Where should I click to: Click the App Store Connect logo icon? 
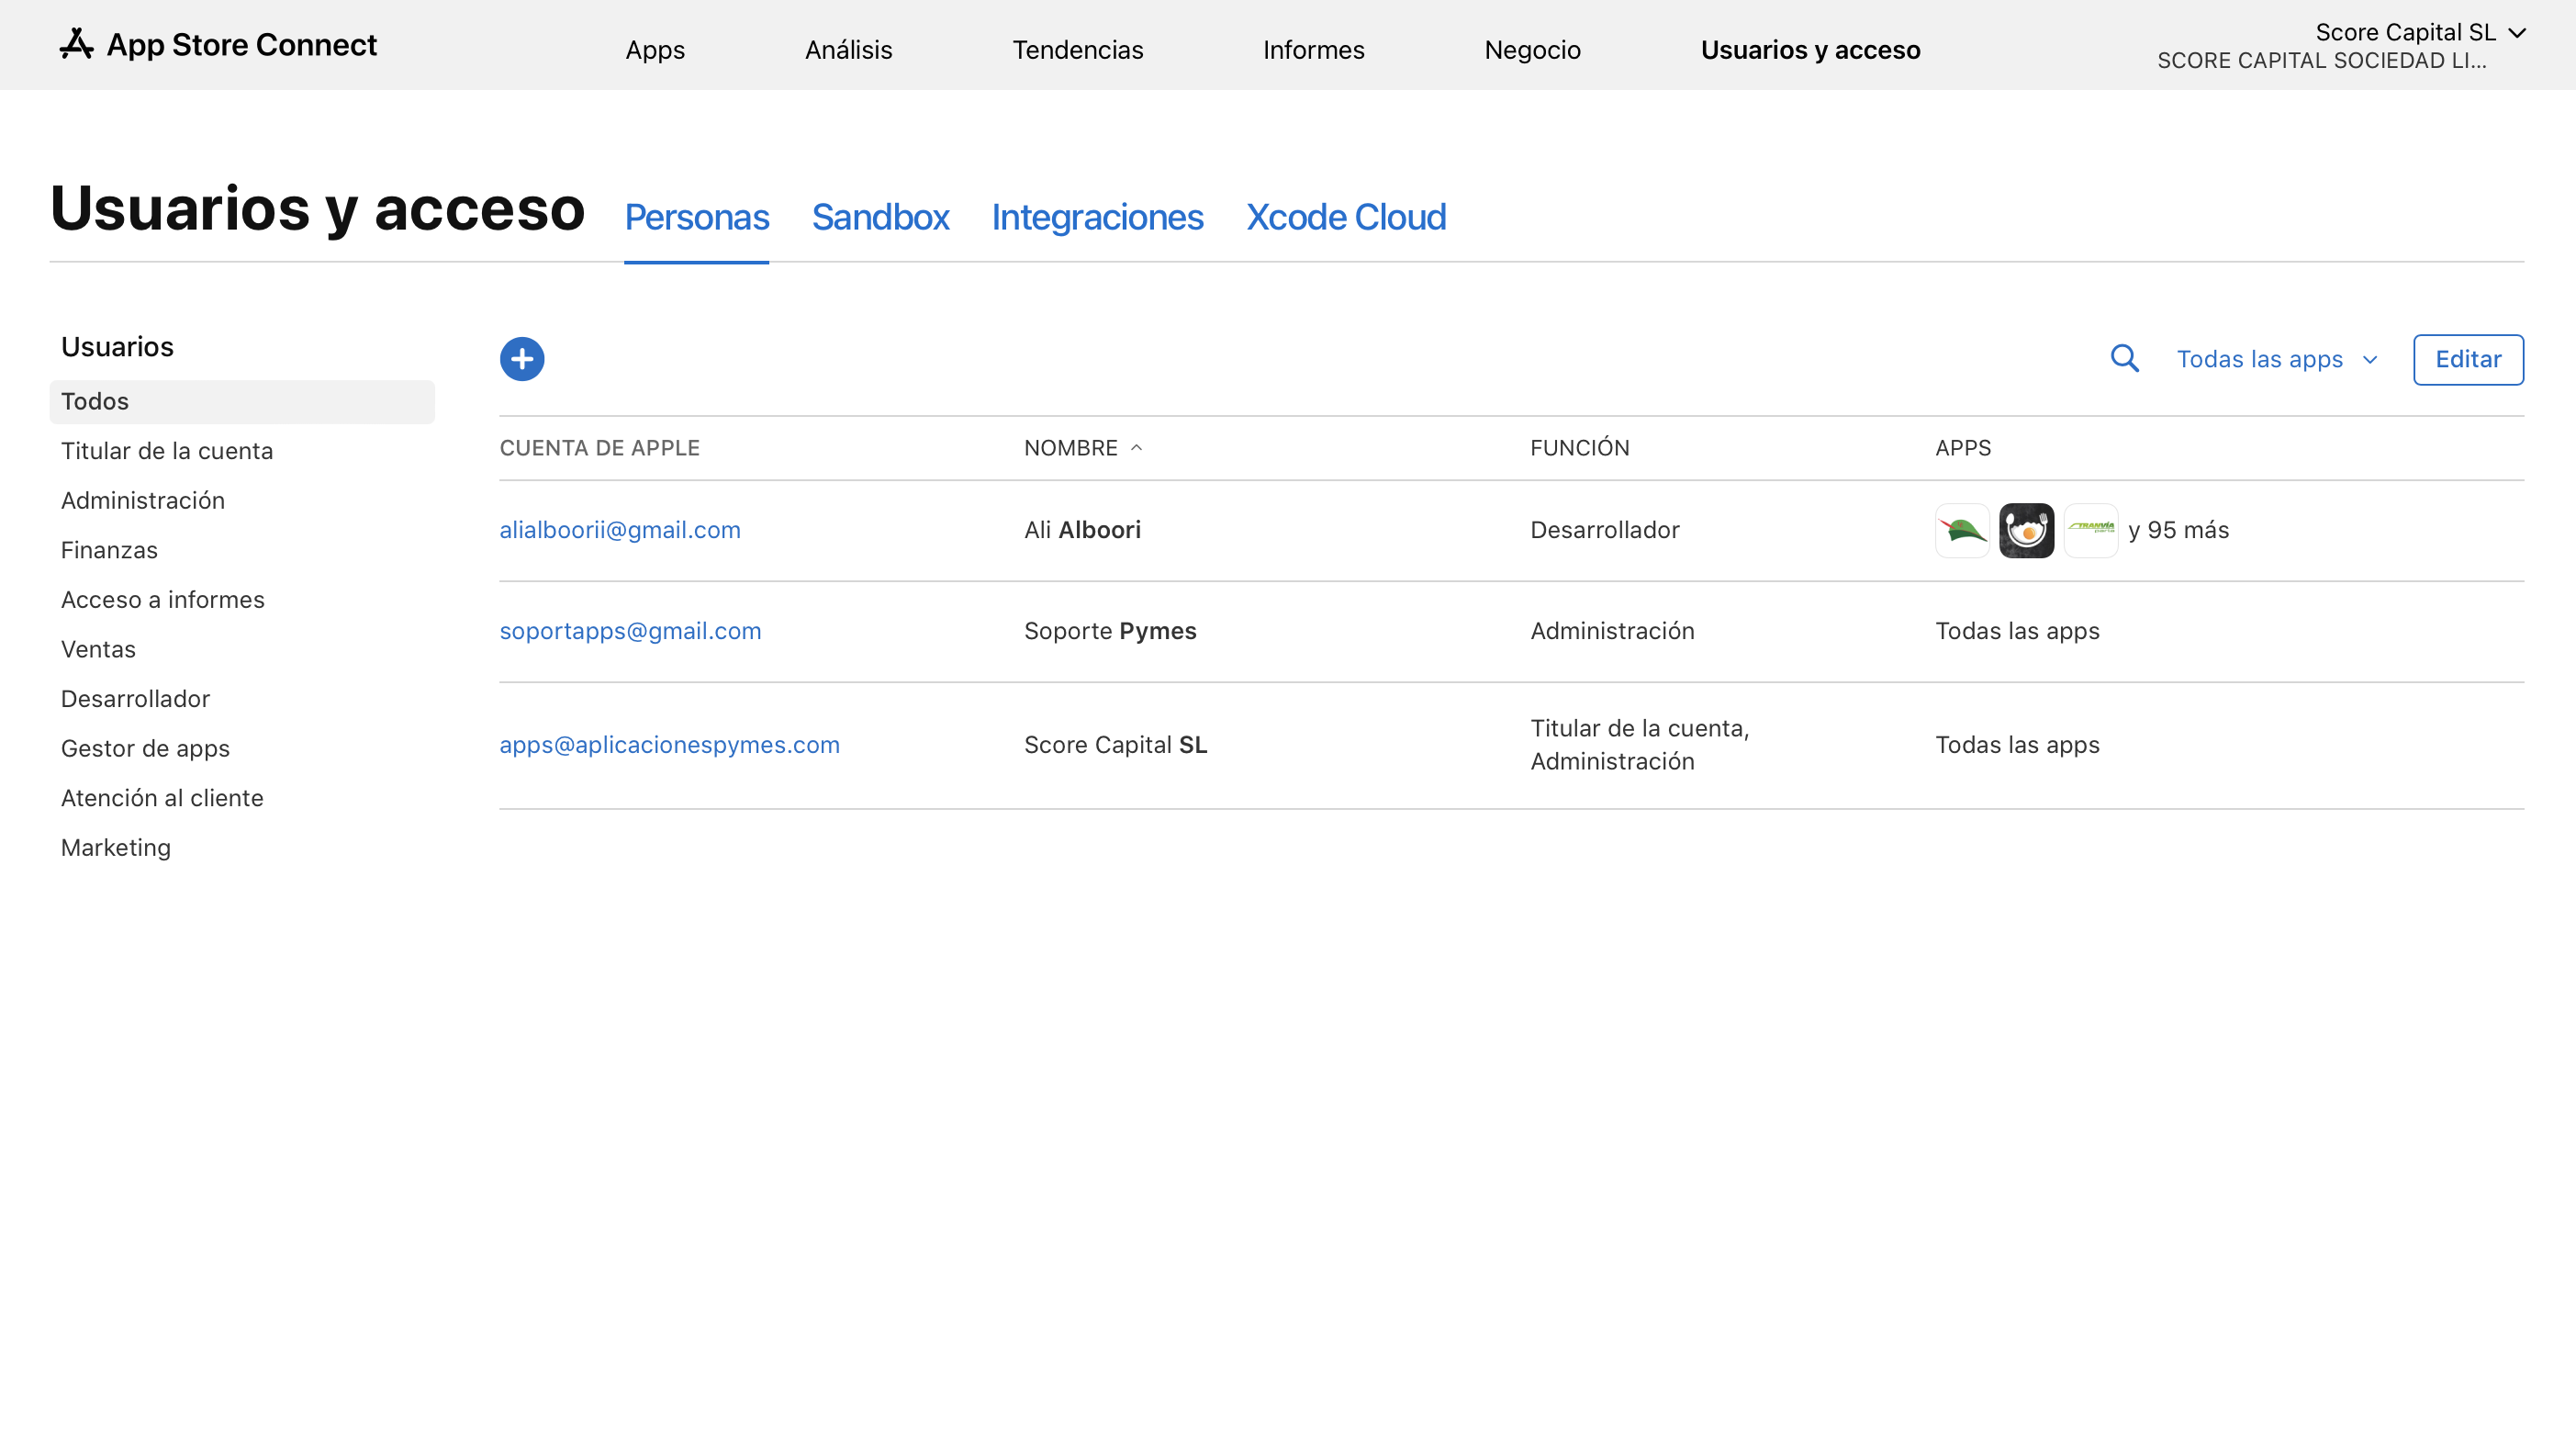coord(76,44)
